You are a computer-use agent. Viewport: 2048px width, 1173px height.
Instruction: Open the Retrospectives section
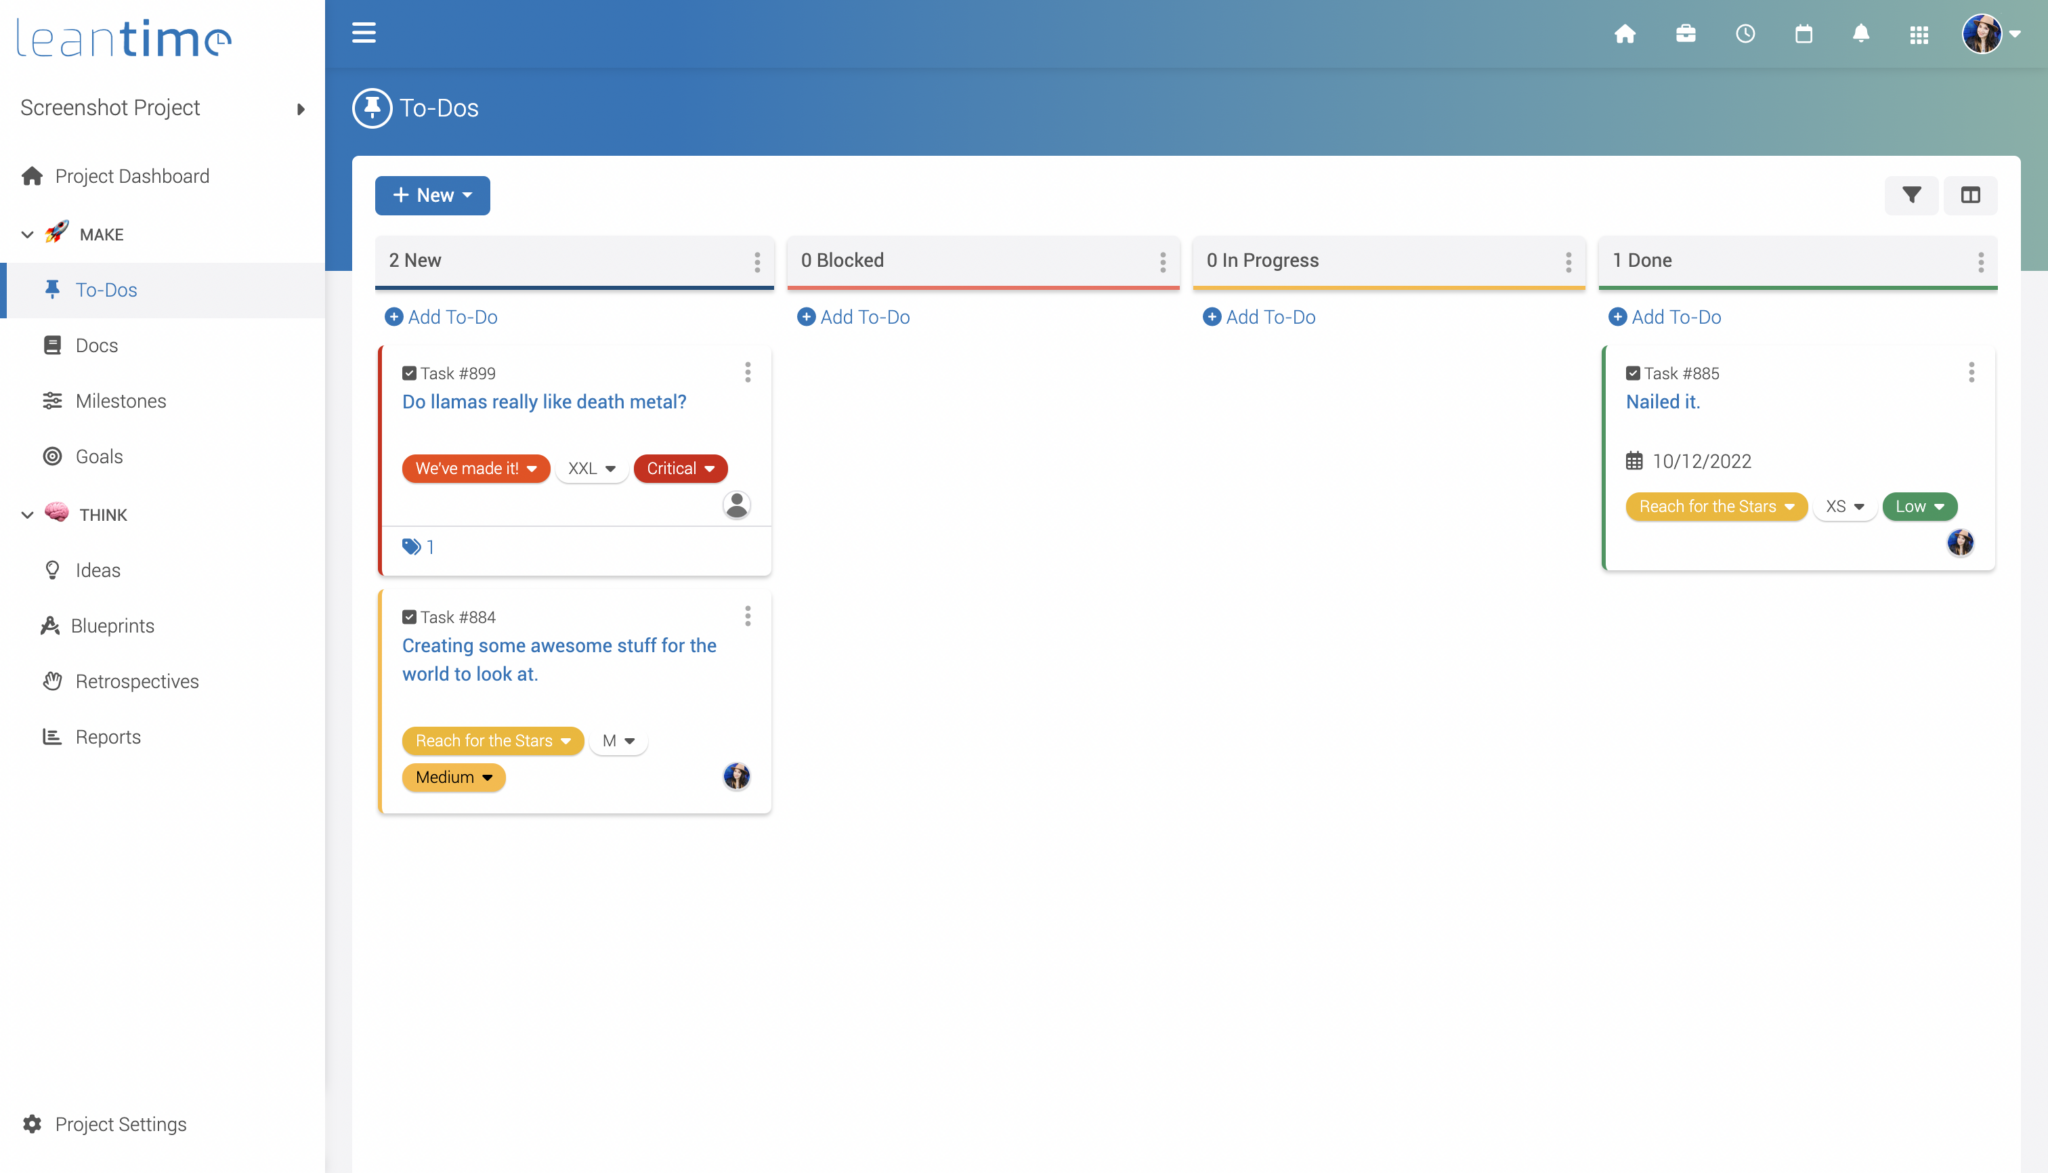coord(136,681)
